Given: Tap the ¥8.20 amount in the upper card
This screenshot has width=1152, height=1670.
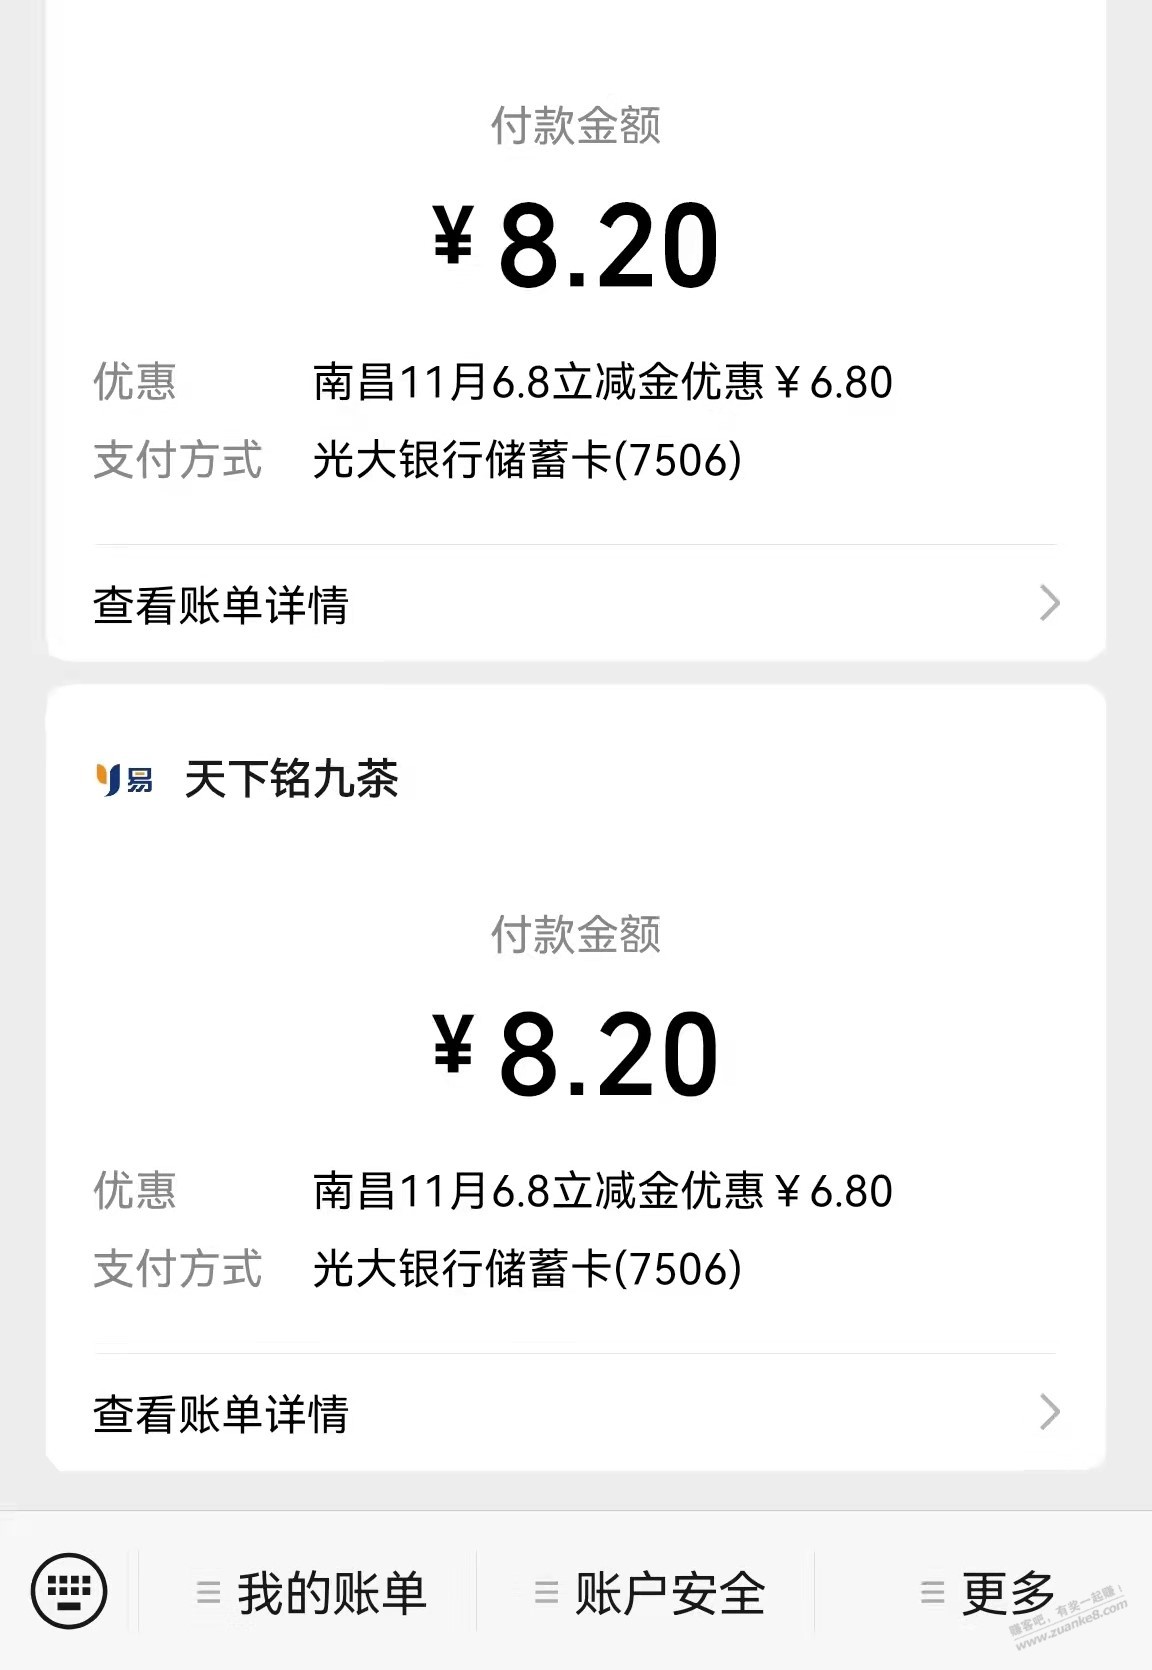Looking at the screenshot, I should click(576, 245).
